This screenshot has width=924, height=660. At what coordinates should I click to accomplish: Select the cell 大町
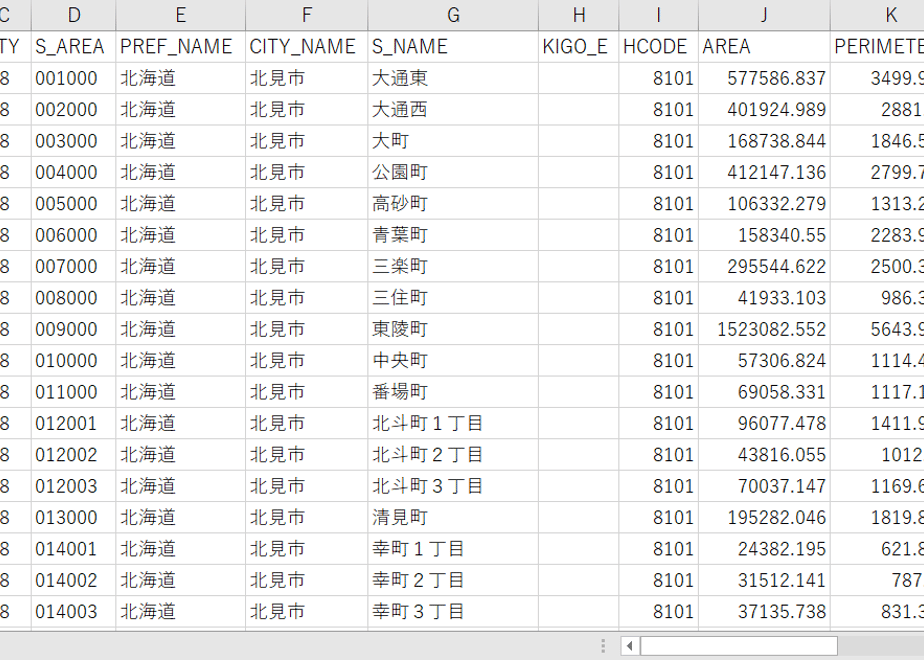pyautogui.click(x=453, y=141)
